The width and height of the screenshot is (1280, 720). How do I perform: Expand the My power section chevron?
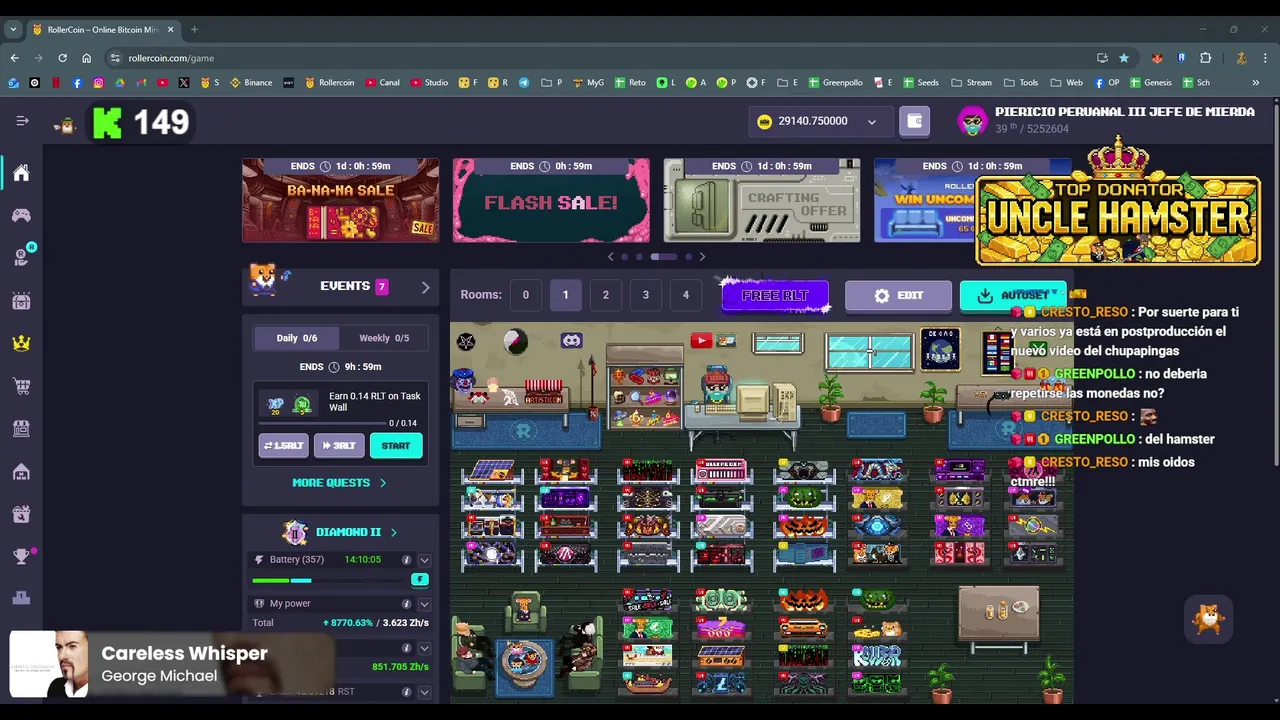point(424,604)
